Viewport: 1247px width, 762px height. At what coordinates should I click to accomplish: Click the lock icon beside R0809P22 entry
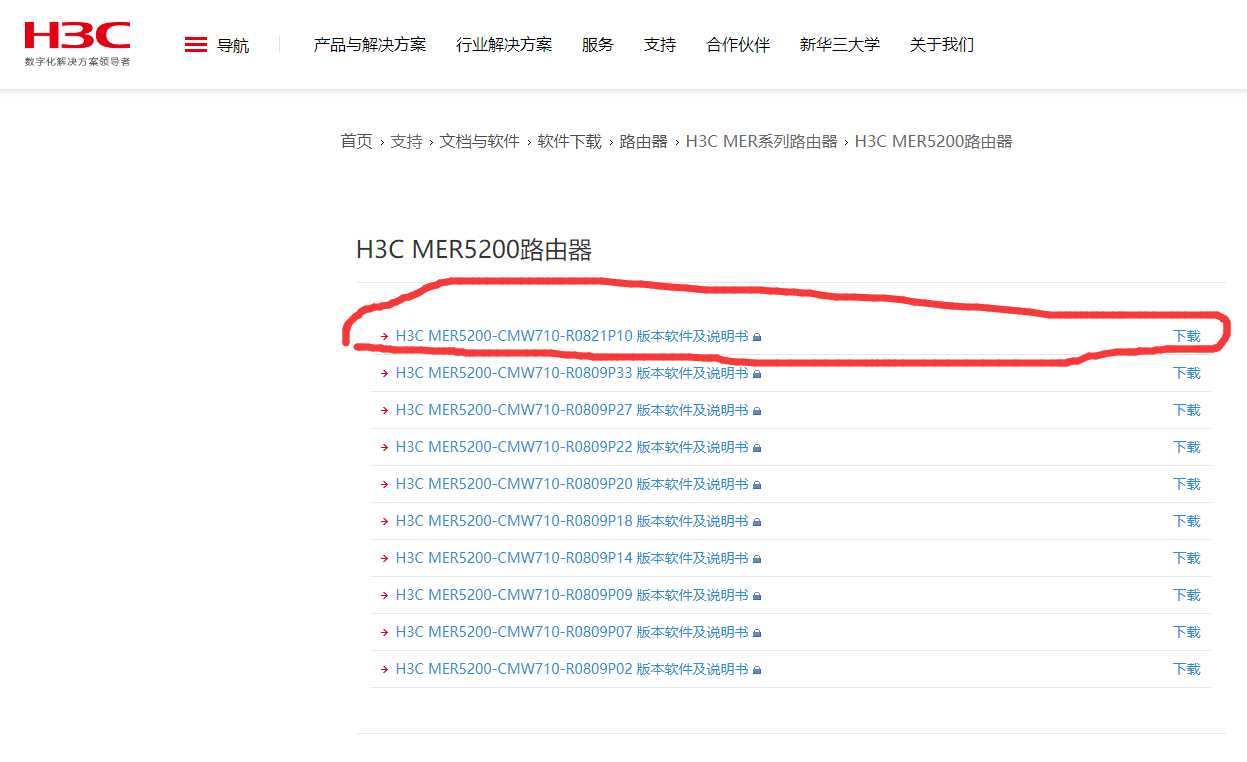(757, 448)
